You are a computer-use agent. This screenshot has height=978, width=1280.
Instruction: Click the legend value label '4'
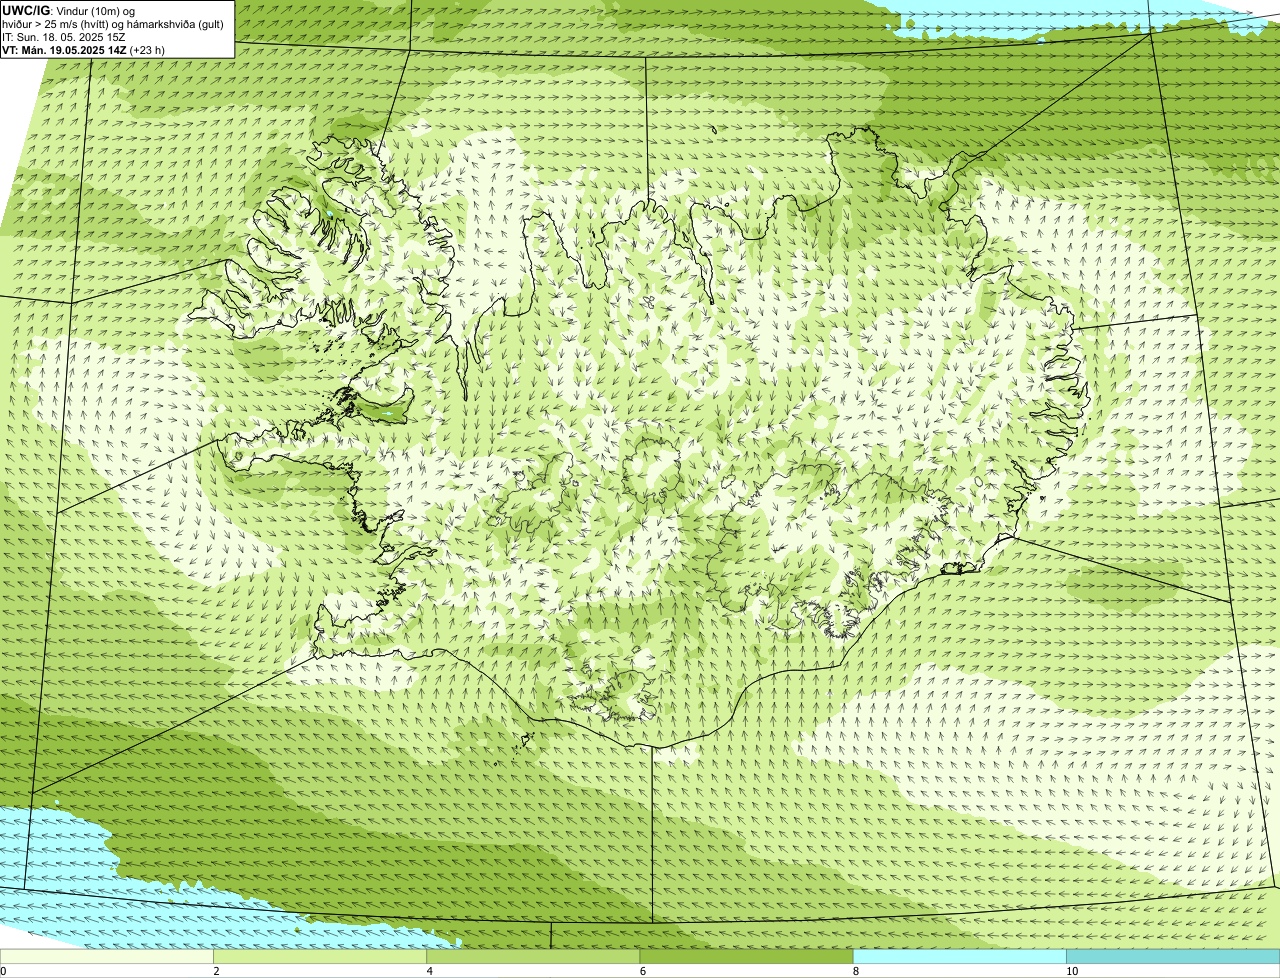coord(429,971)
